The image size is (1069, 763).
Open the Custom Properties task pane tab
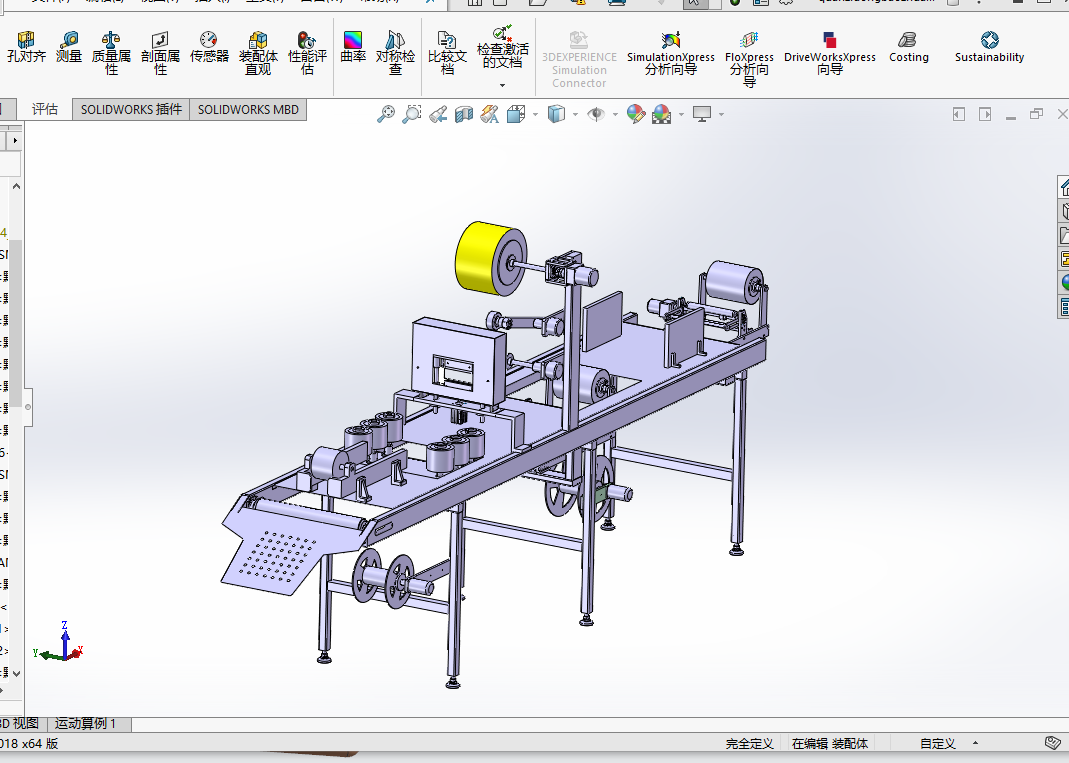1064,306
